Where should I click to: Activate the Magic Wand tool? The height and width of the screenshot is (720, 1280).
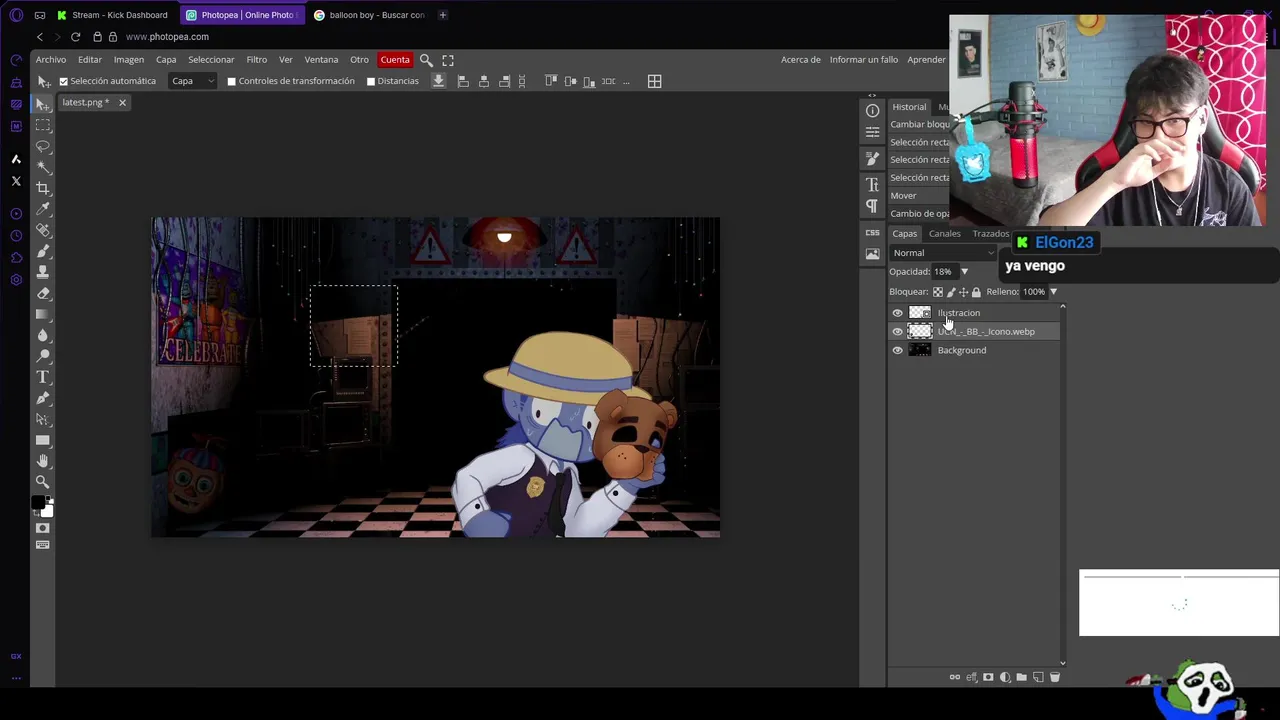coord(43,167)
